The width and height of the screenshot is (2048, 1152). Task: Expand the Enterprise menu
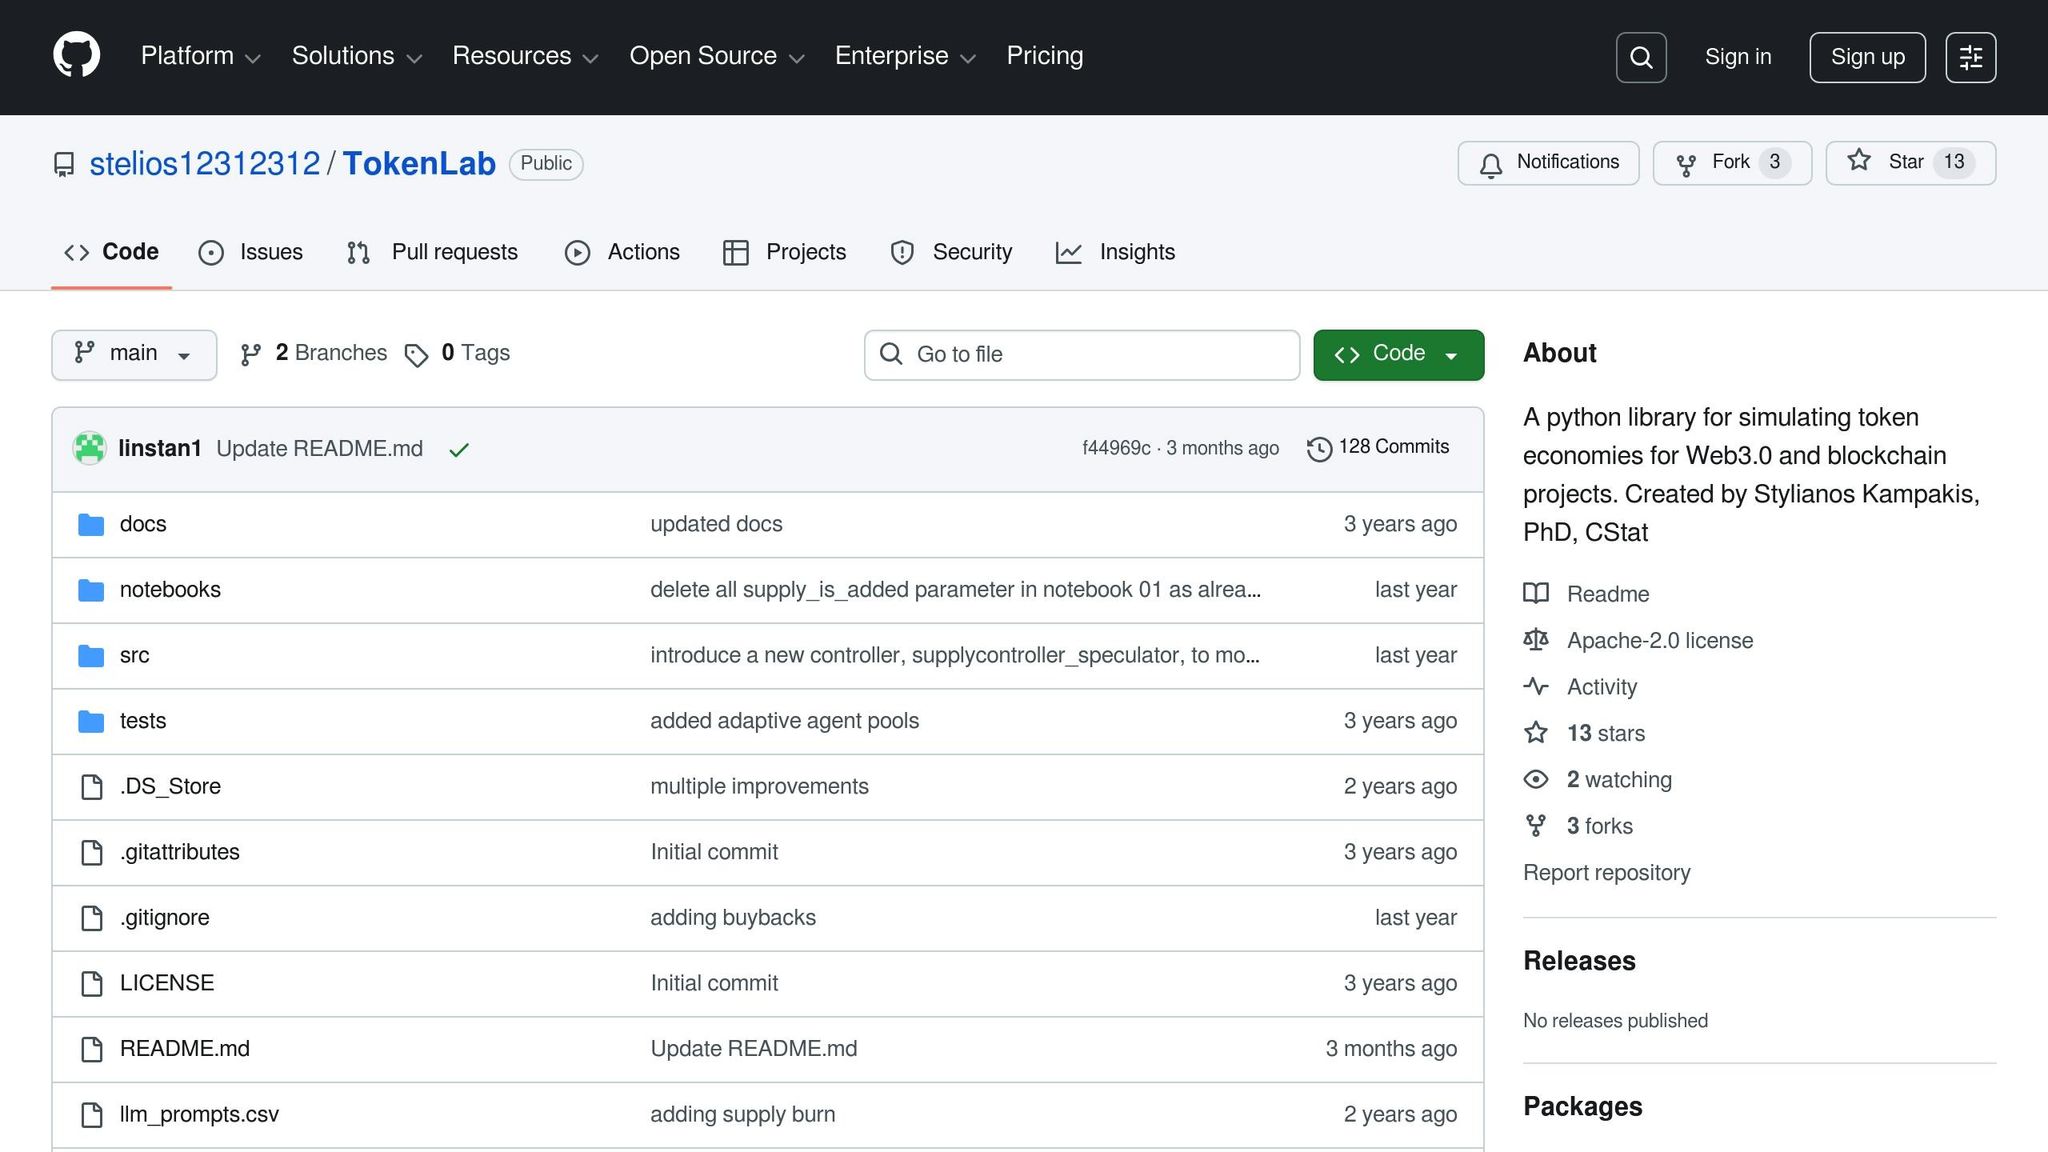click(905, 56)
